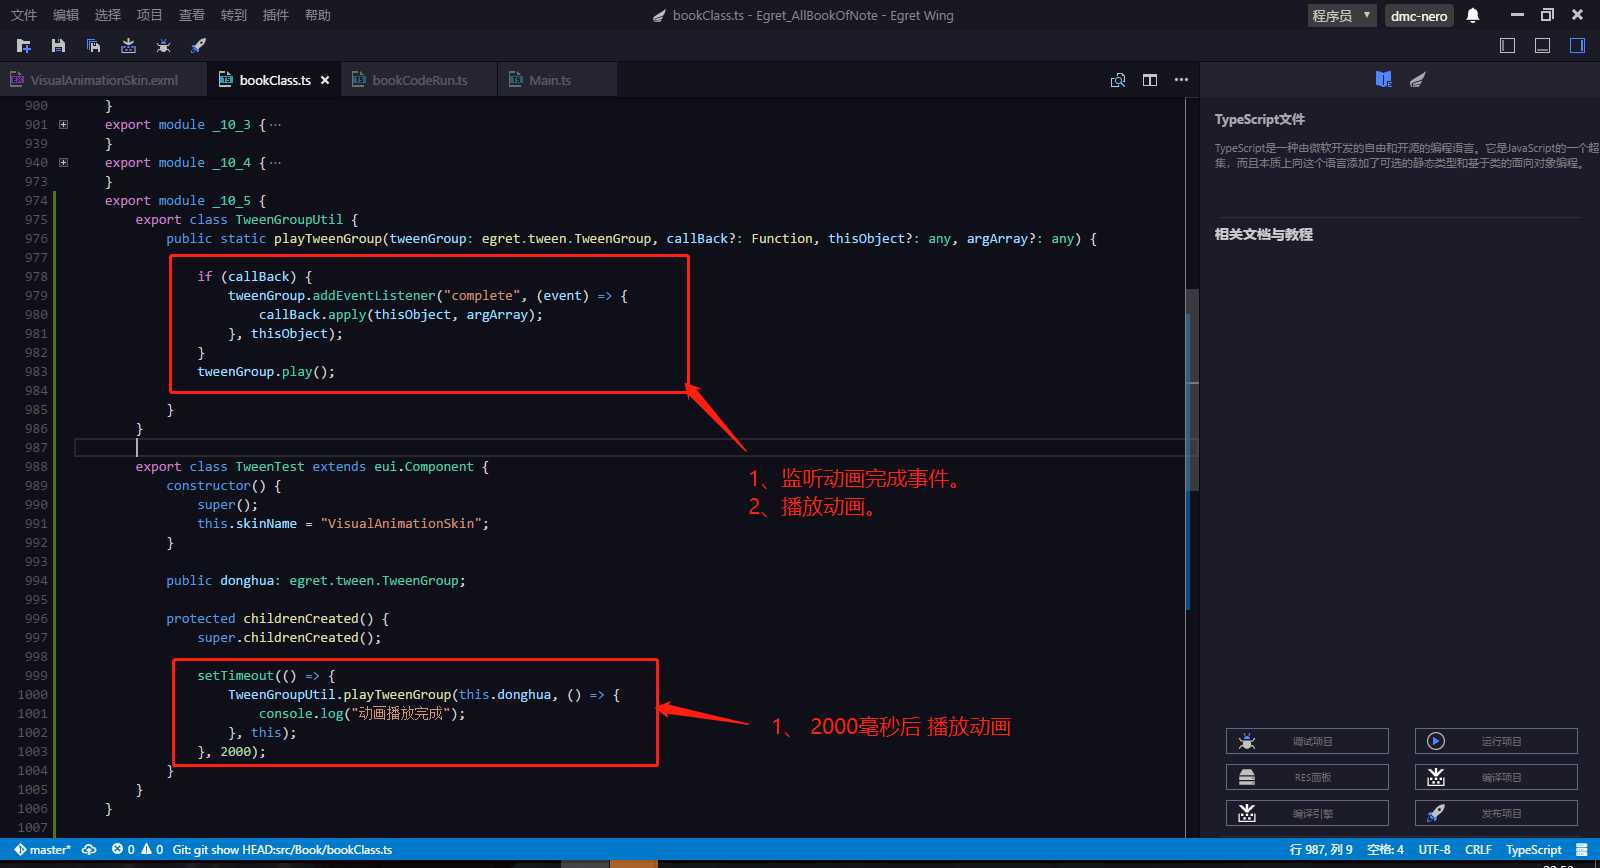Open the 转到 menu
The width and height of the screenshot is (1600, 868).
pos(234,15)
